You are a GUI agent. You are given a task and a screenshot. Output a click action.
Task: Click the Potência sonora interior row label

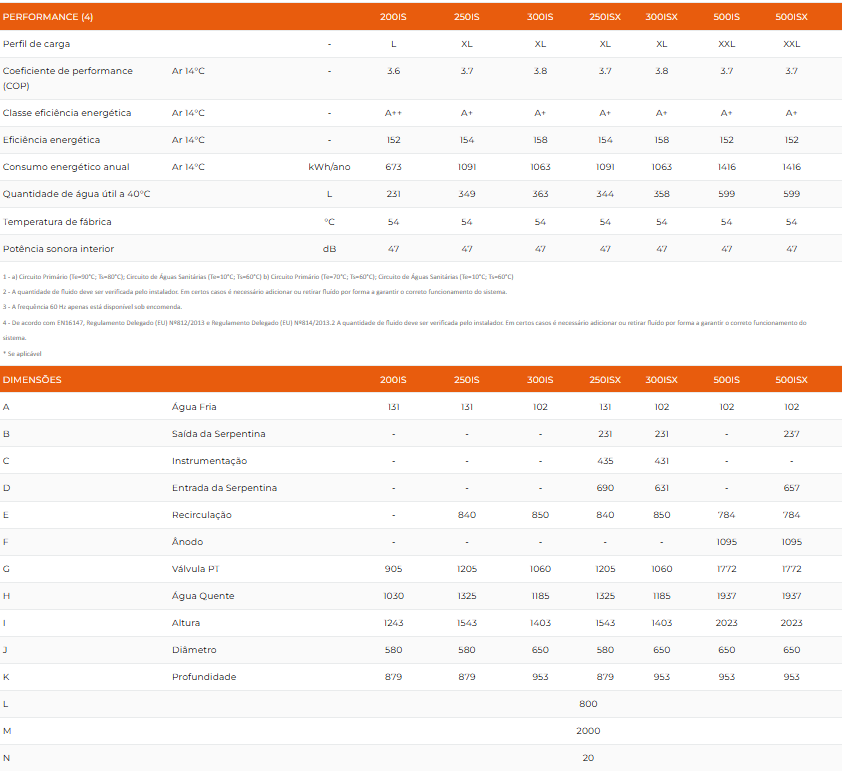(59, 249)
